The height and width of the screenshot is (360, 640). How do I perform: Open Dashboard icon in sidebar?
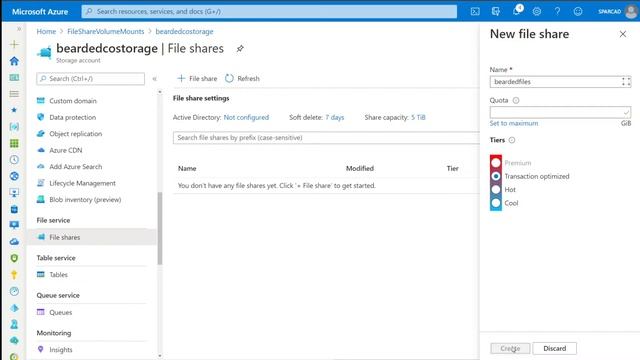point(14,78)
